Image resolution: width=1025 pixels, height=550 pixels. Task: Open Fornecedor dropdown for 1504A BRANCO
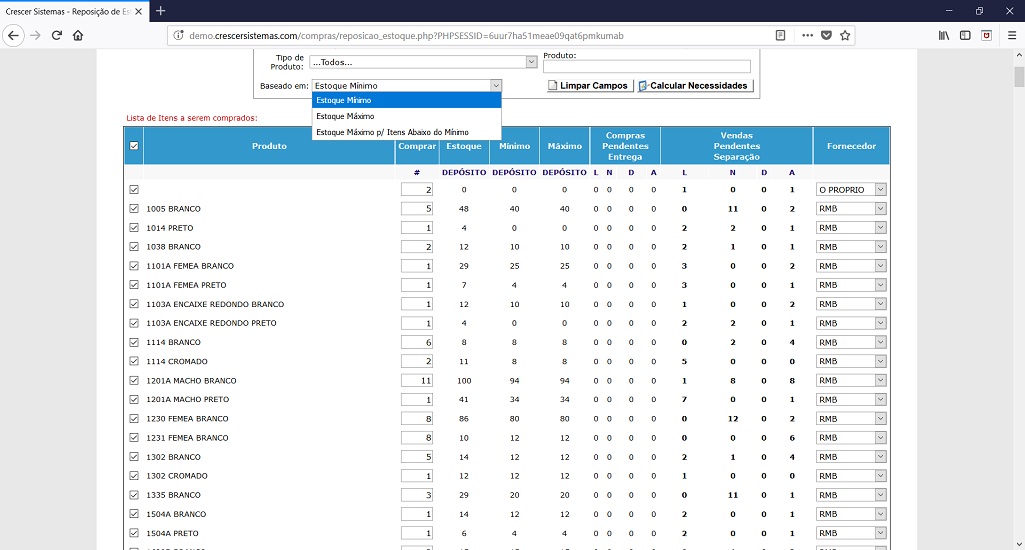click(x=851, y=514)
